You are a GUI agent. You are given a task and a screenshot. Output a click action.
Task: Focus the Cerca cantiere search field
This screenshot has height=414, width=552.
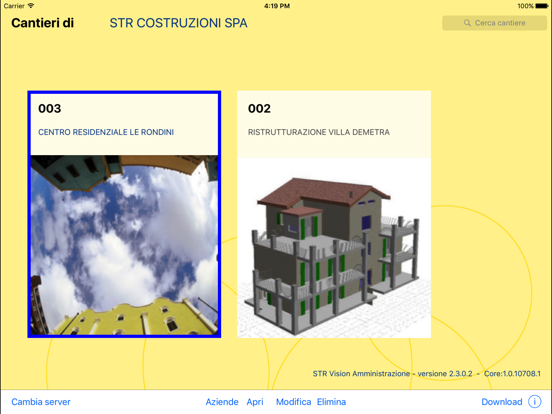point(494,23)
